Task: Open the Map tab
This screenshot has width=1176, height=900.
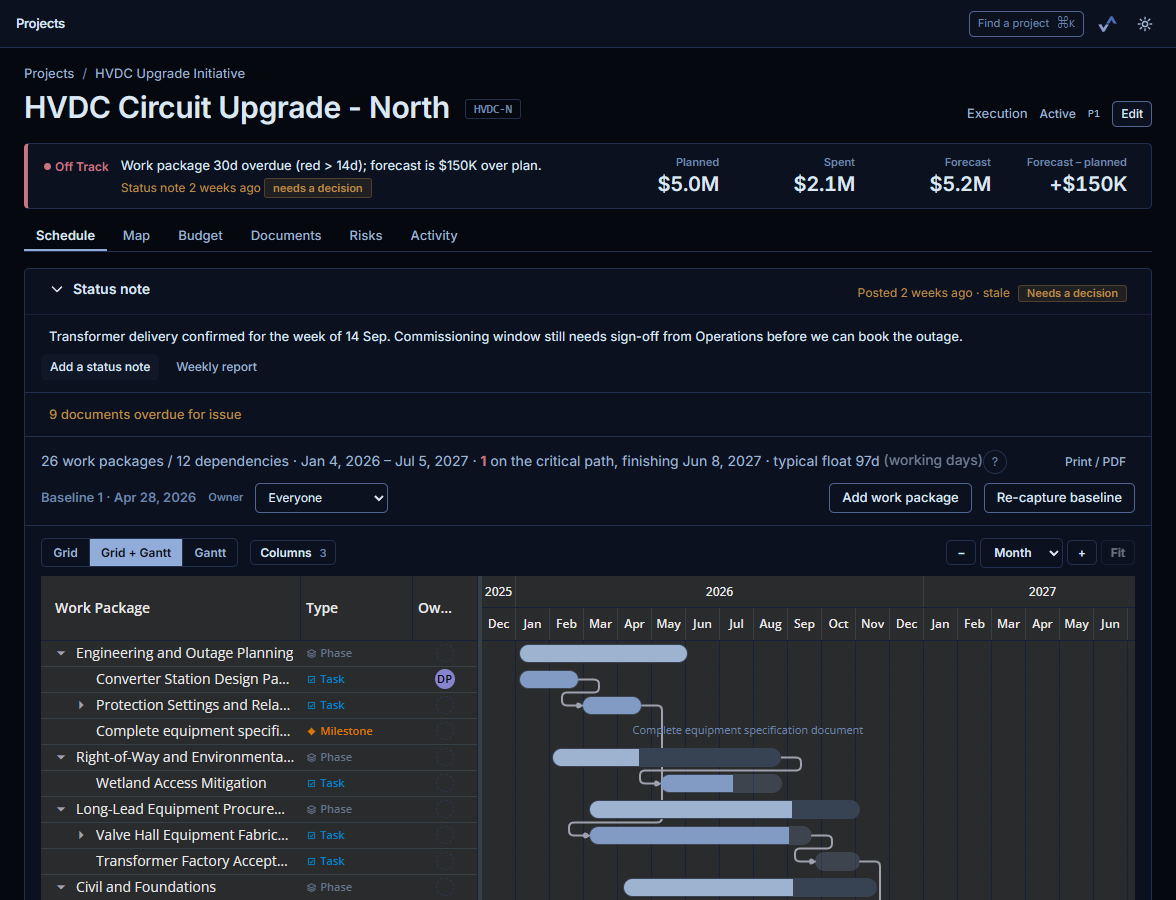Action: click(136, 236)
